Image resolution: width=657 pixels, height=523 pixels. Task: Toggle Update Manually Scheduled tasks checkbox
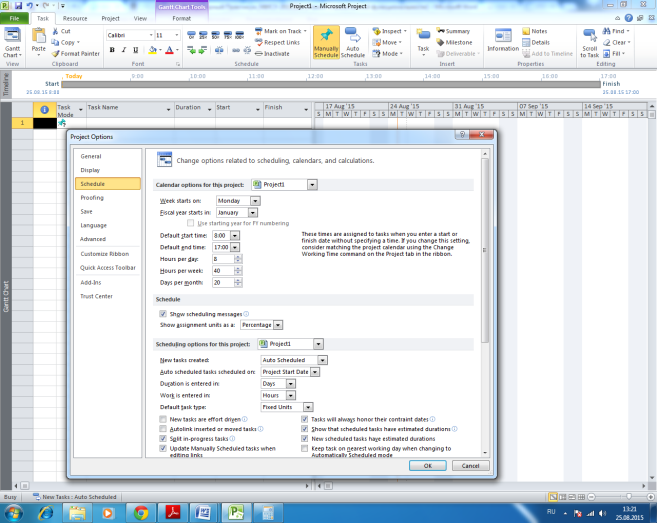point(163,448)
